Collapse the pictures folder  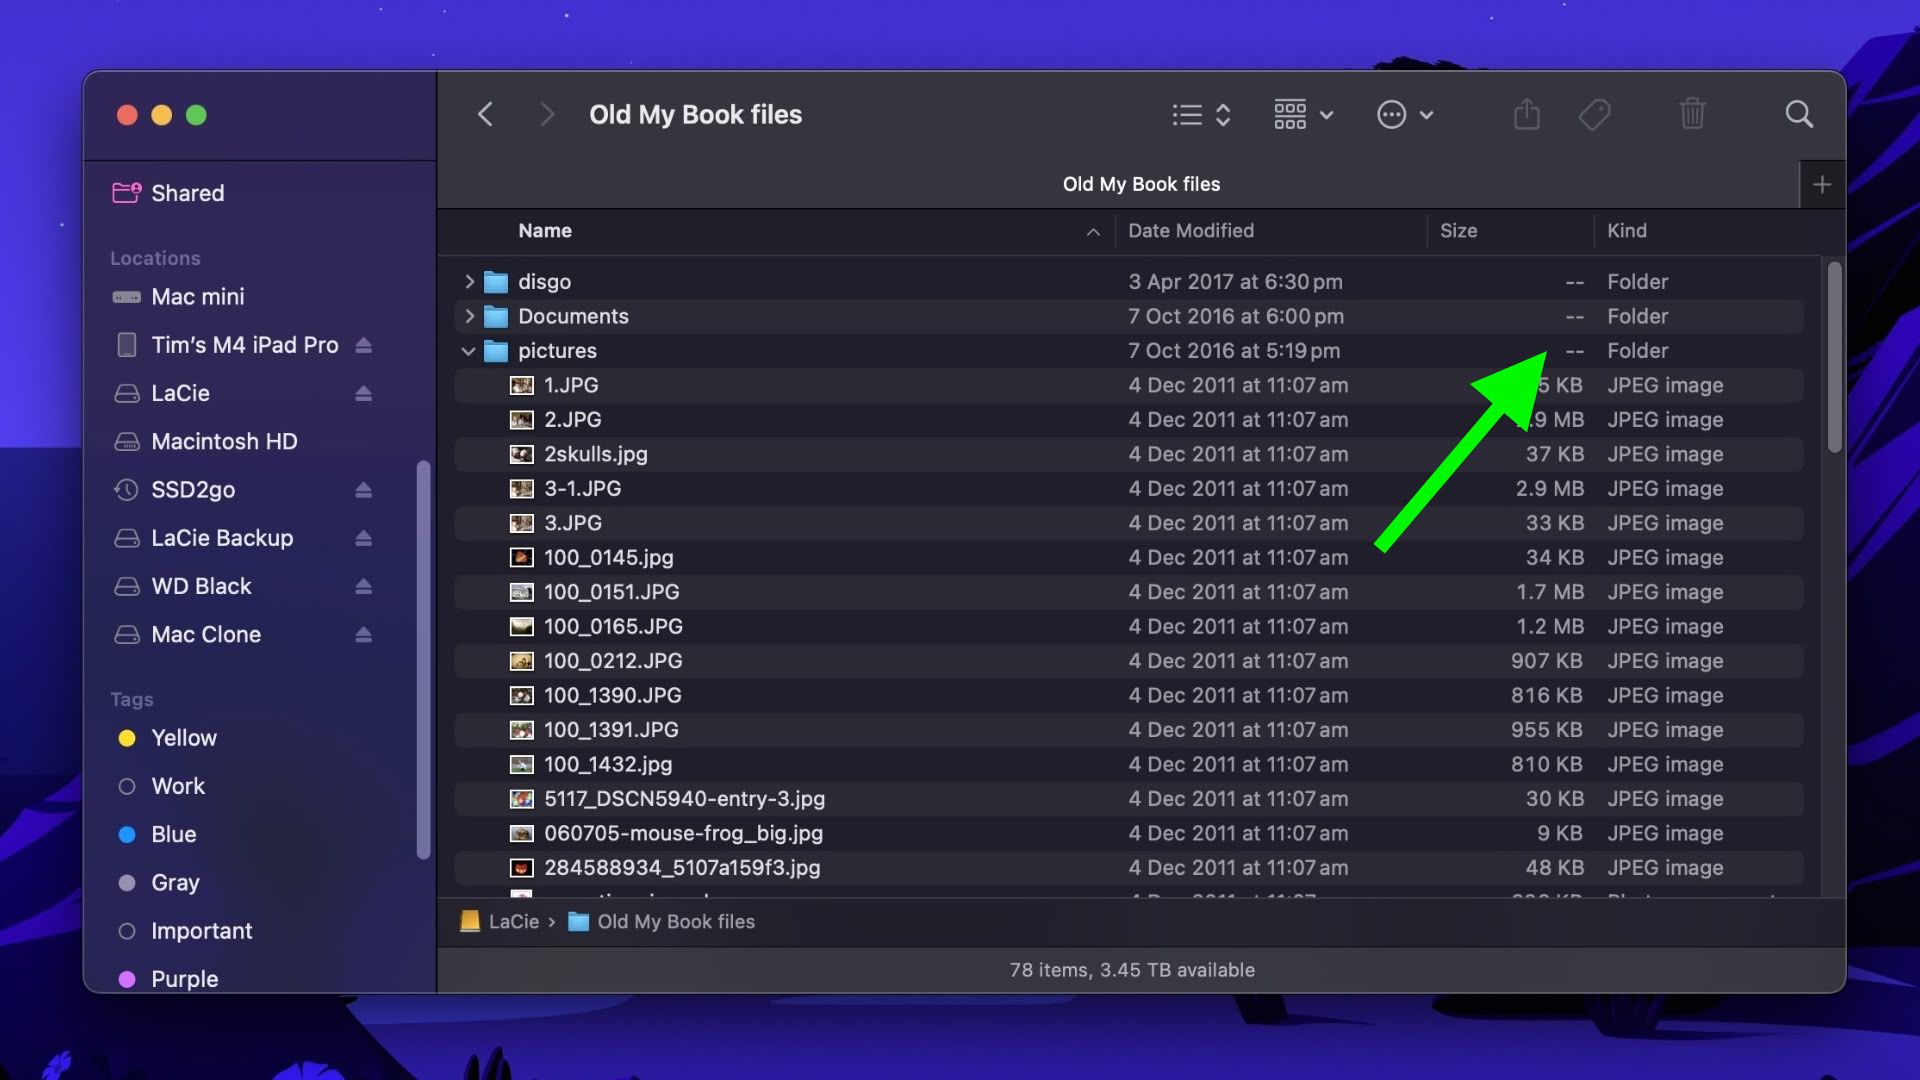point(468,351)
